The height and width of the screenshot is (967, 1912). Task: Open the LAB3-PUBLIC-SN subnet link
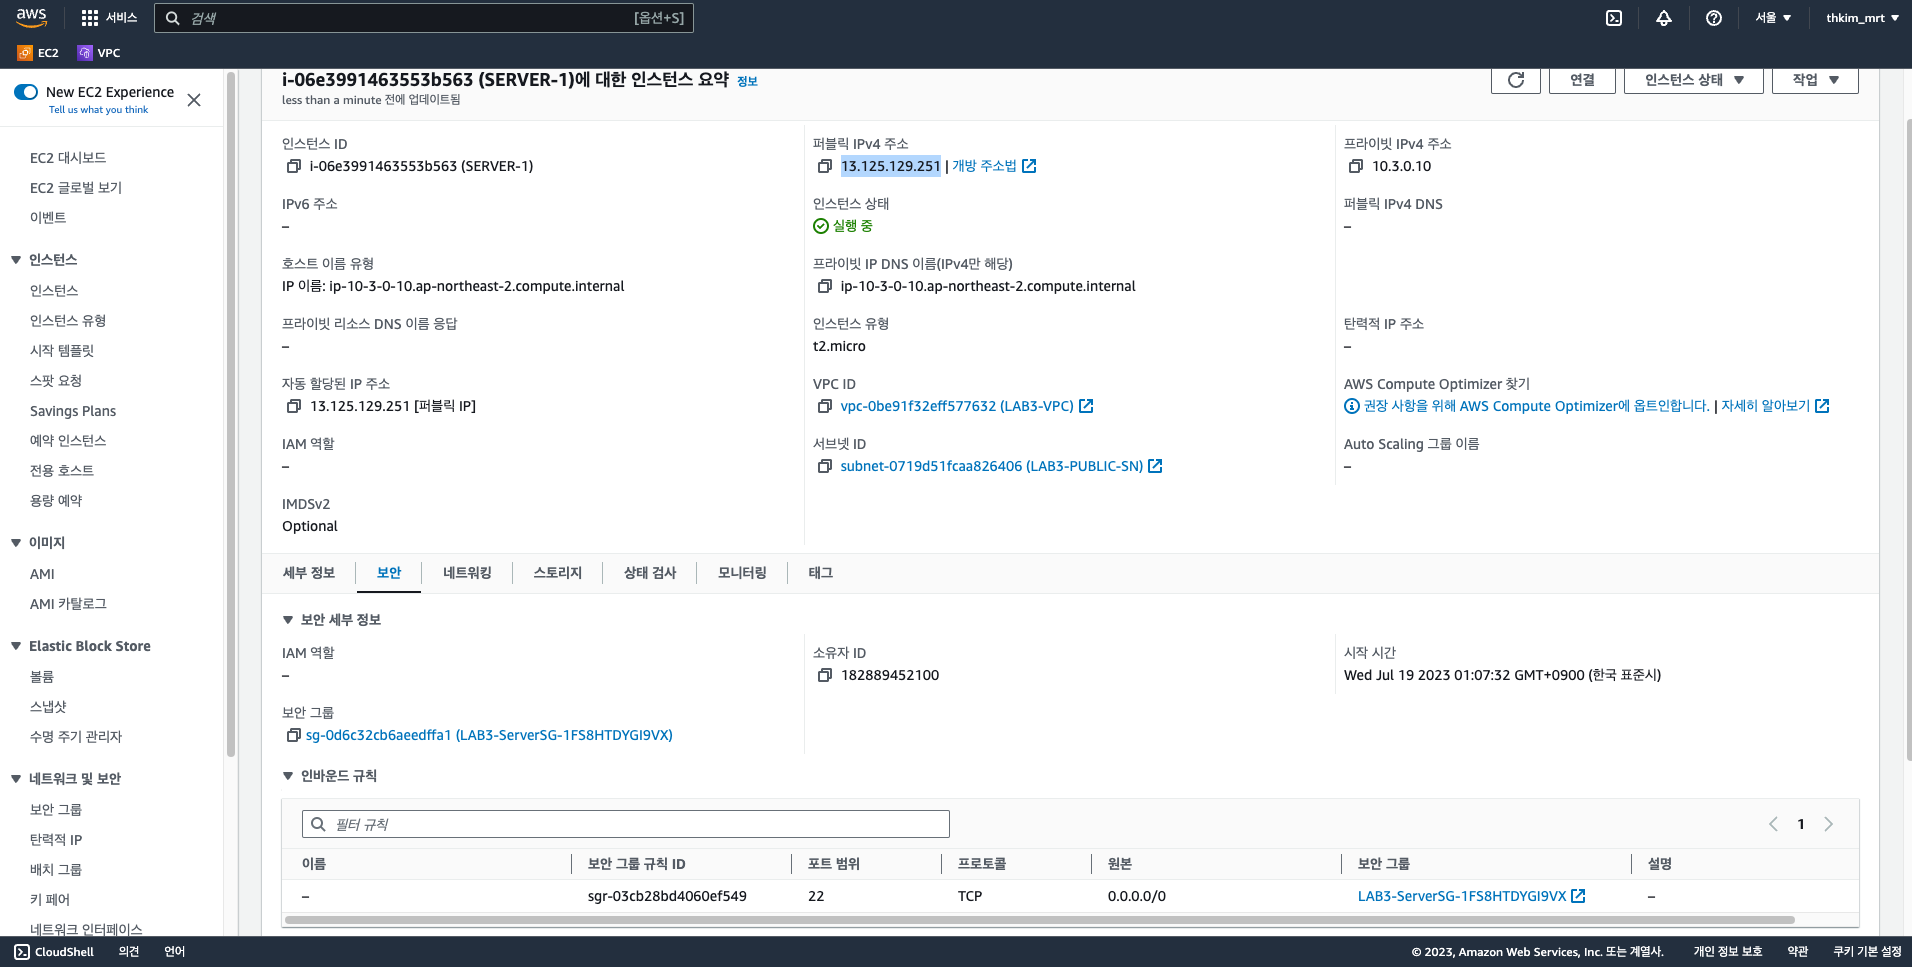[x=991, y=466]
